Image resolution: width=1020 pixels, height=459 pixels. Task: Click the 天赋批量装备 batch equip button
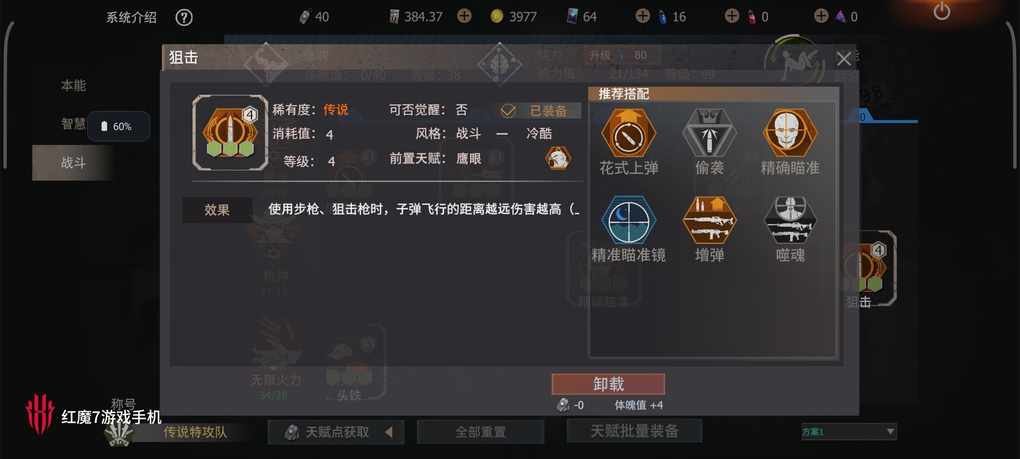(x=634, y=430)
